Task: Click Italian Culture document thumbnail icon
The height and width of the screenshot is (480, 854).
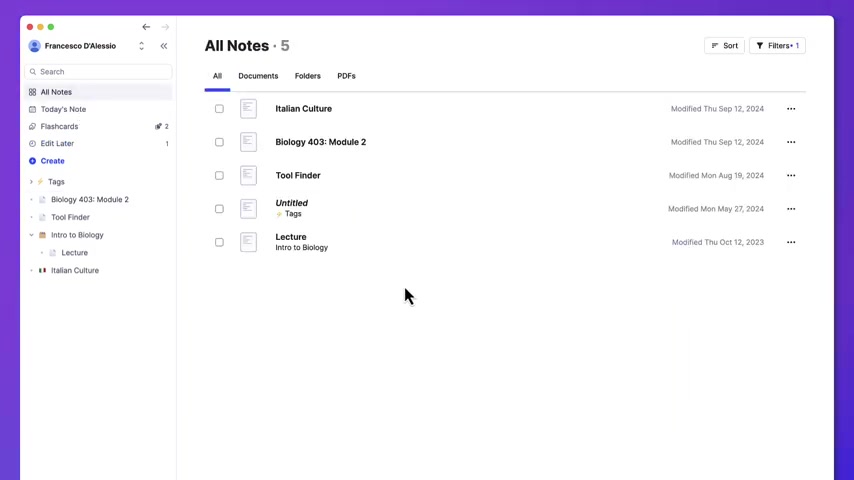Action: (x=248, y=108)
